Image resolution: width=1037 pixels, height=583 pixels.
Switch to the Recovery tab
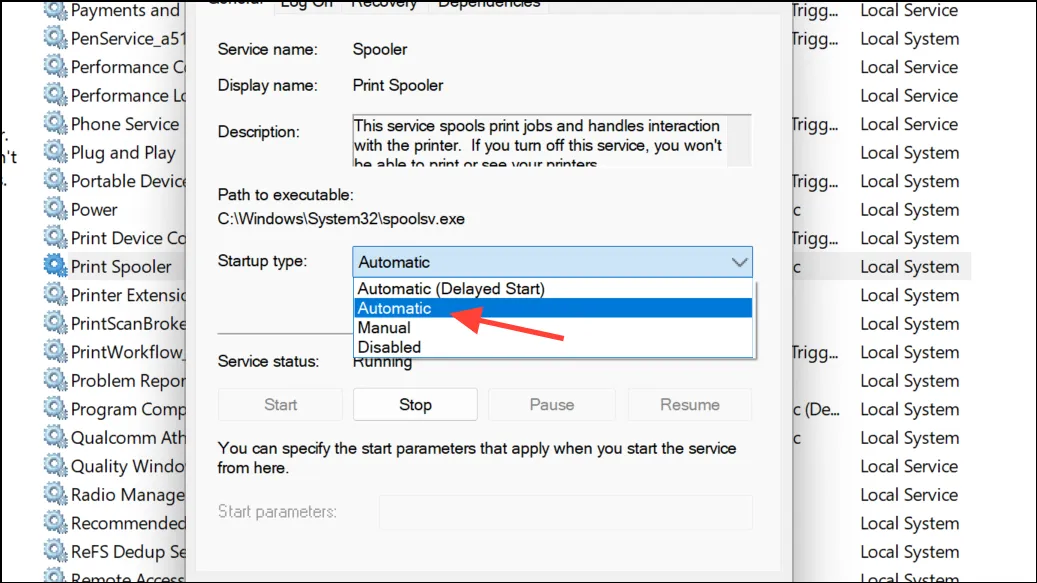(x=384, y=5)
